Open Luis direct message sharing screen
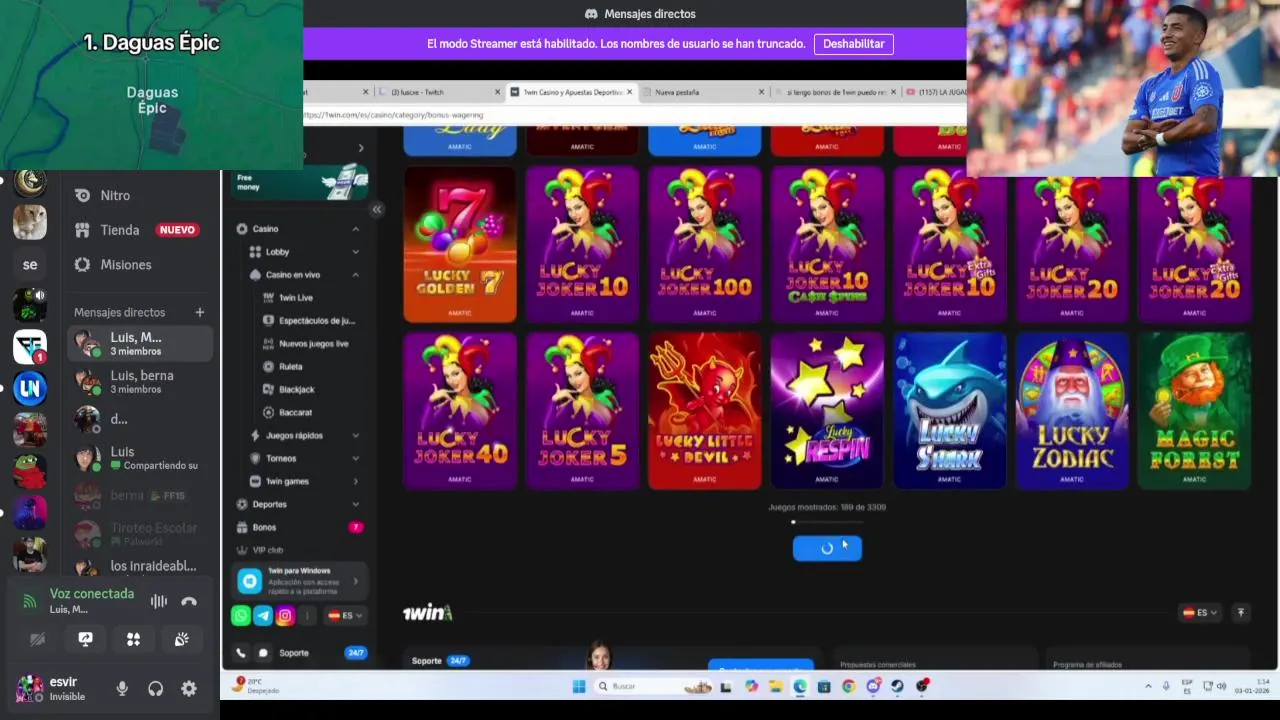Image resolution: width=1280 pixels, height=720 pixels. [x=141, y=458]
